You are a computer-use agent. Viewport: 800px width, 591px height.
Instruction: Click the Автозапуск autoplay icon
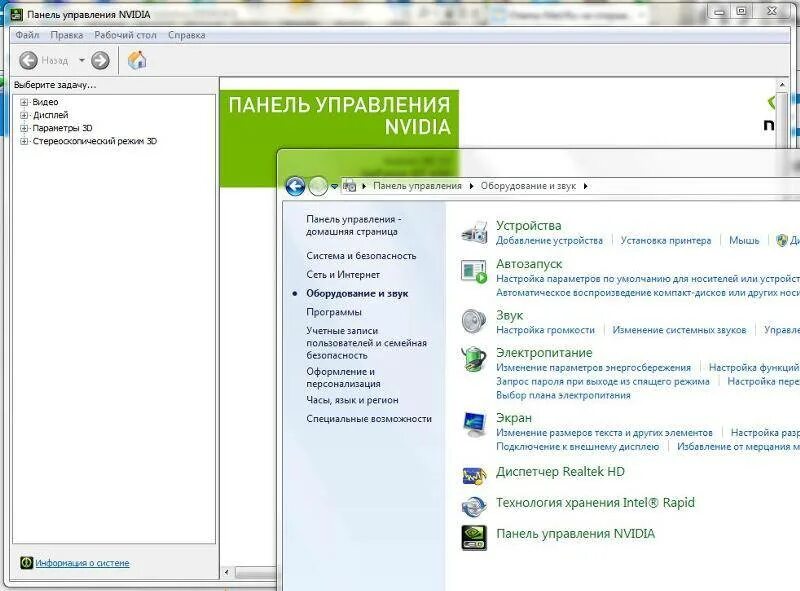point(474,271)
